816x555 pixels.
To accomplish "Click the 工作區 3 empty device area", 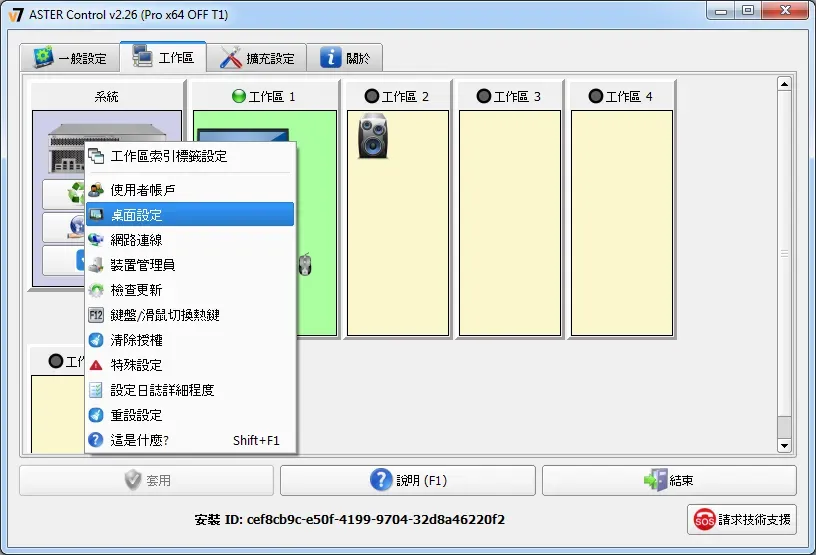I will click(510, 223).
